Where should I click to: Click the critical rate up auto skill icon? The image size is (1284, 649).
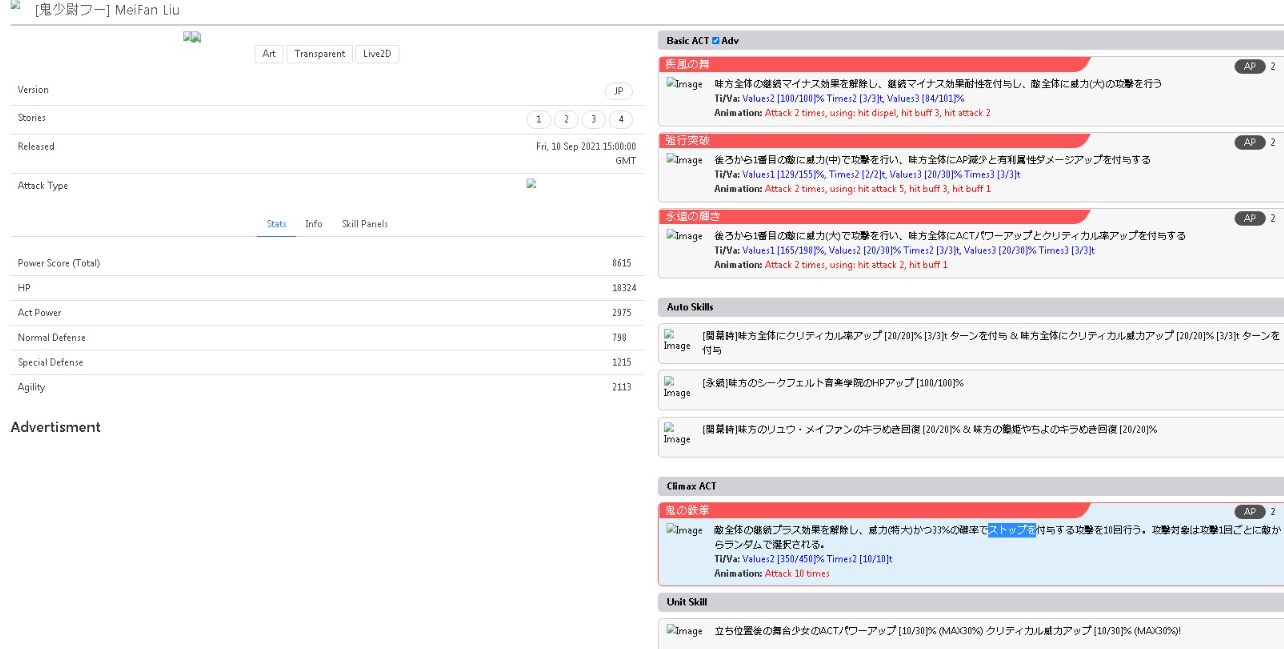click(677, 340)
